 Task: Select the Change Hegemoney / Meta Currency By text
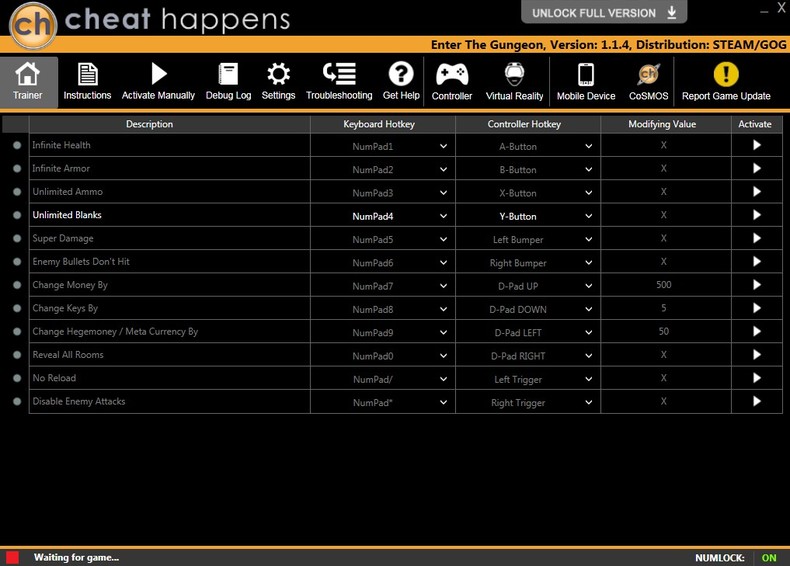point(115,332)
